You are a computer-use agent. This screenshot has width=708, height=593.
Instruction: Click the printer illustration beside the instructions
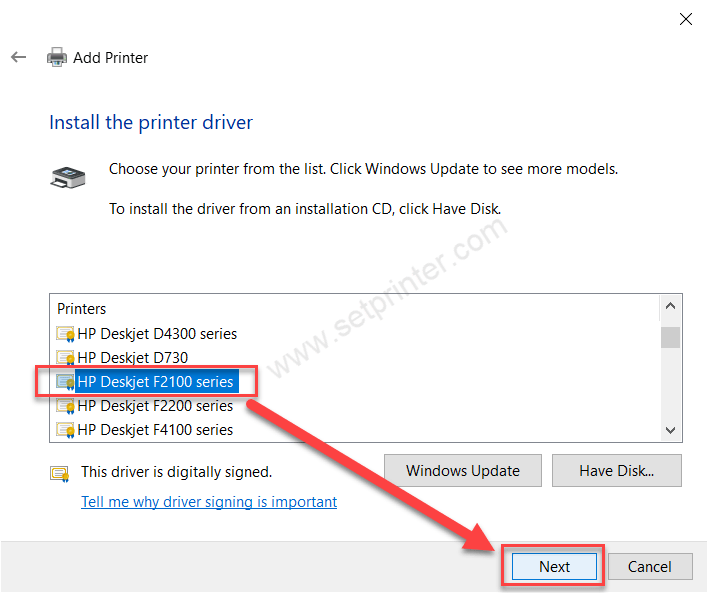pos(68,177)
